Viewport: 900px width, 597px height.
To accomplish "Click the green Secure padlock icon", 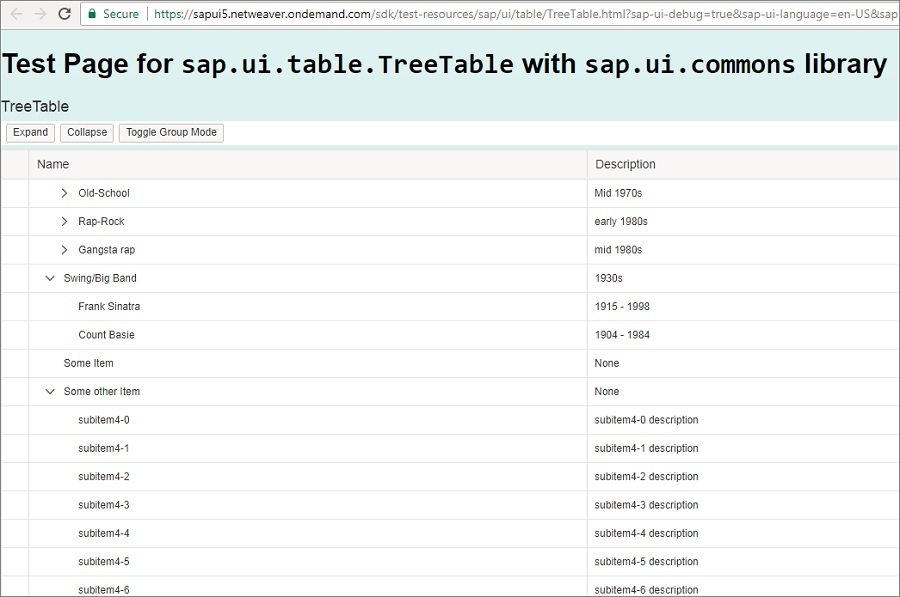I will coord(92,14).
